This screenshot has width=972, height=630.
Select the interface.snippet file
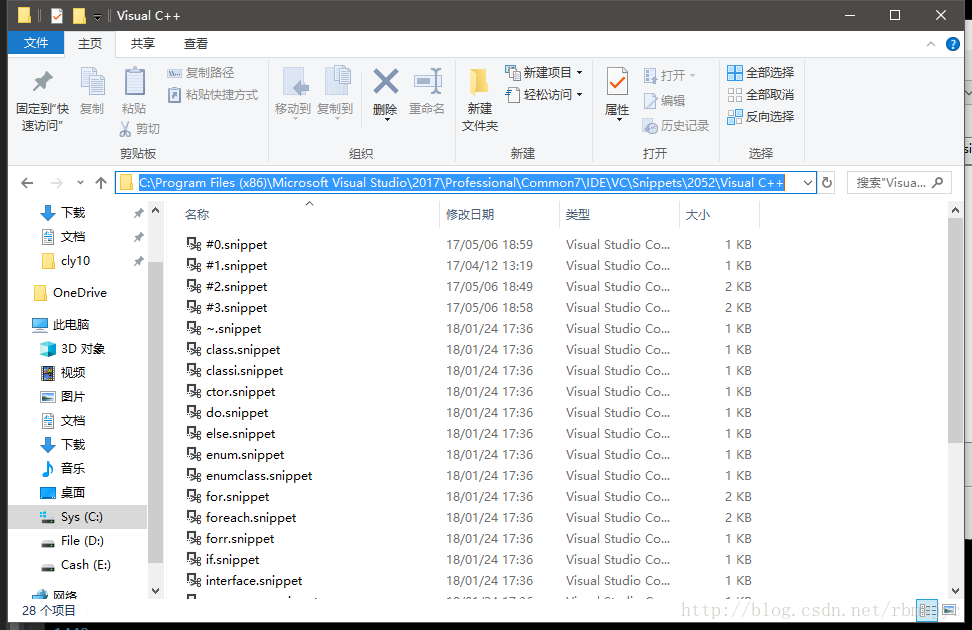tap(244, 581)
